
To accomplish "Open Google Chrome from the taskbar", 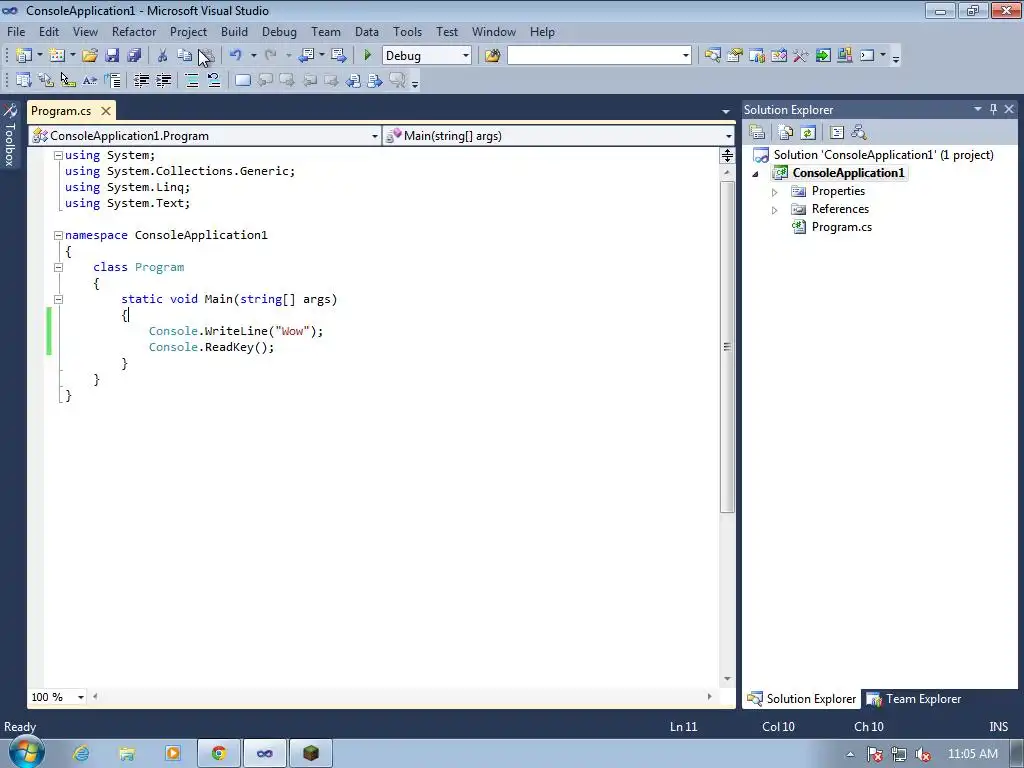I will point(219,754).
